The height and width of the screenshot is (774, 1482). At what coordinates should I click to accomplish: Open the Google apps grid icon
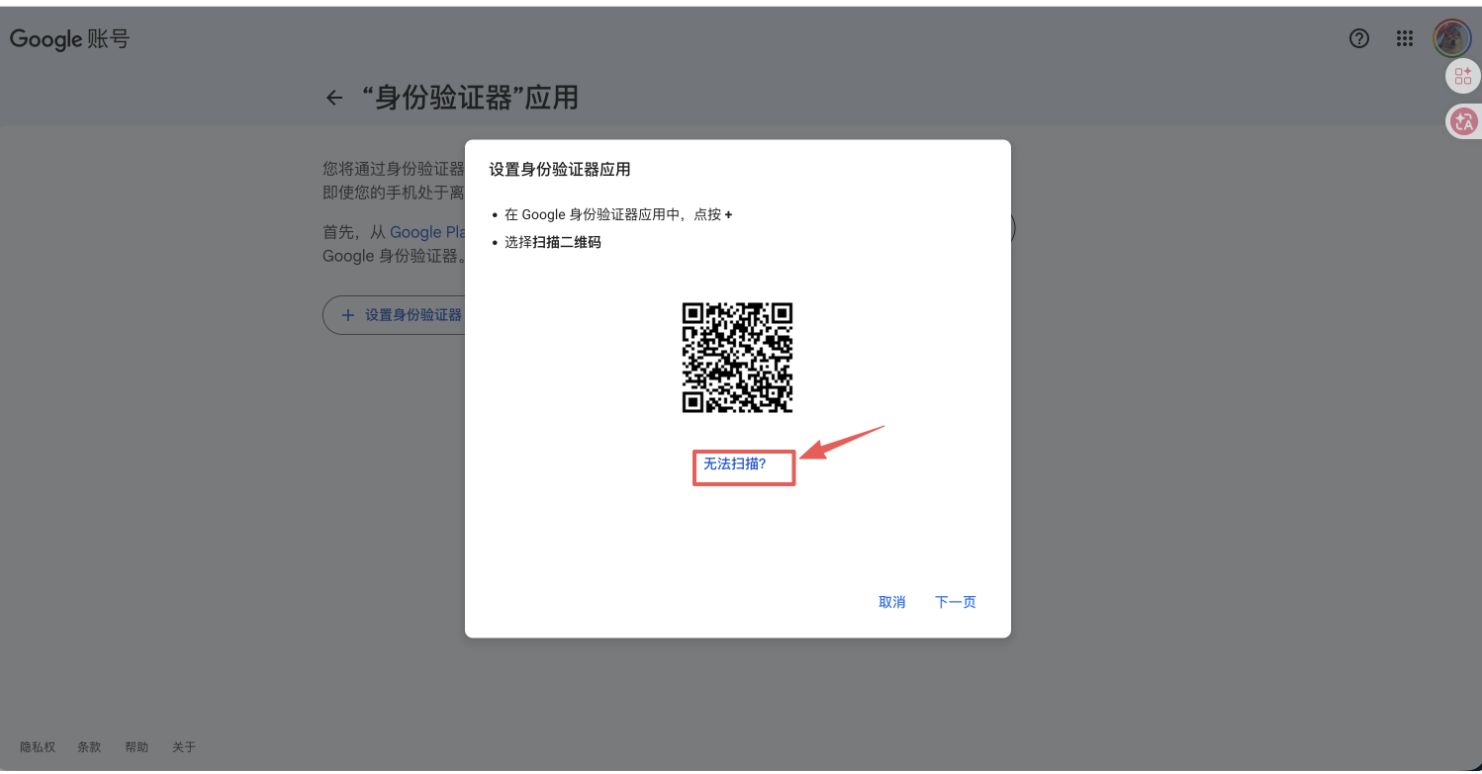(1405, 39)
